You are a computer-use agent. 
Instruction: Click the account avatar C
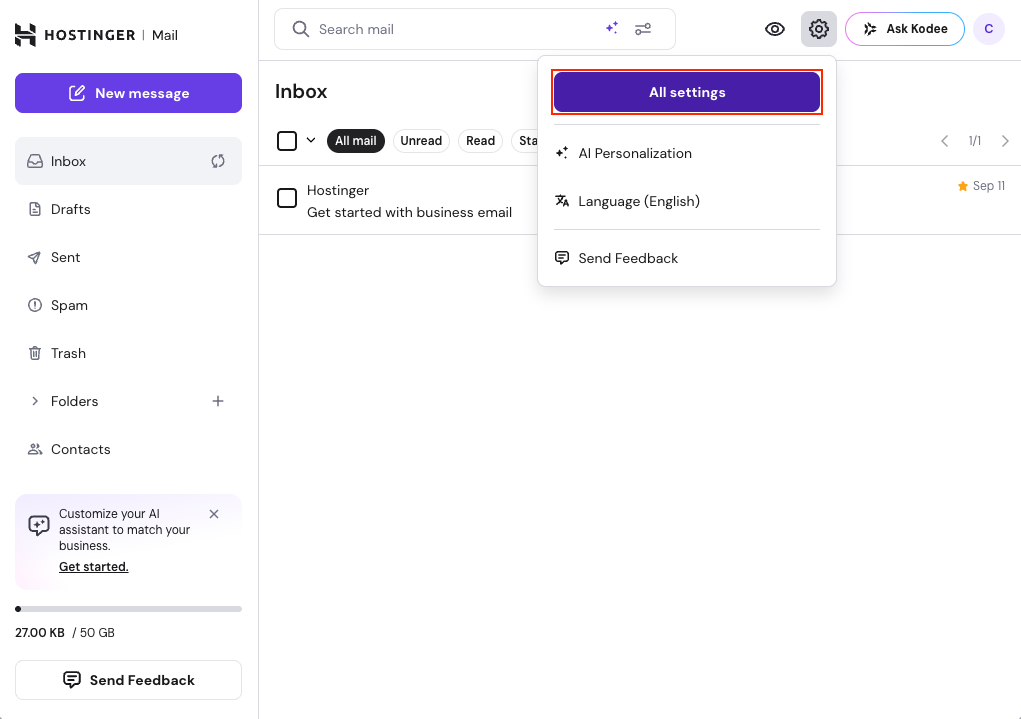pyautogui.click(x=988, y=29)
